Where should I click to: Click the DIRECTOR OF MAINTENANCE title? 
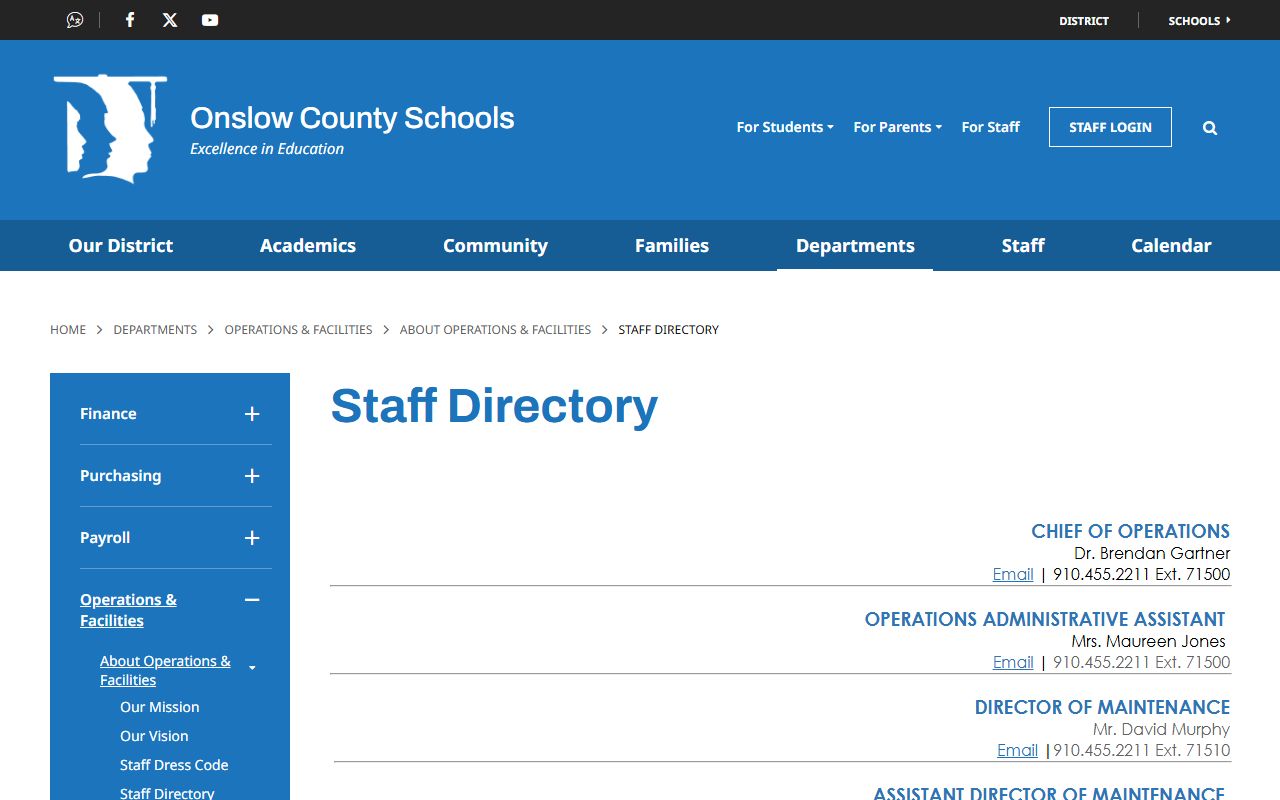pyautogui.click(x=1102, y=707)
